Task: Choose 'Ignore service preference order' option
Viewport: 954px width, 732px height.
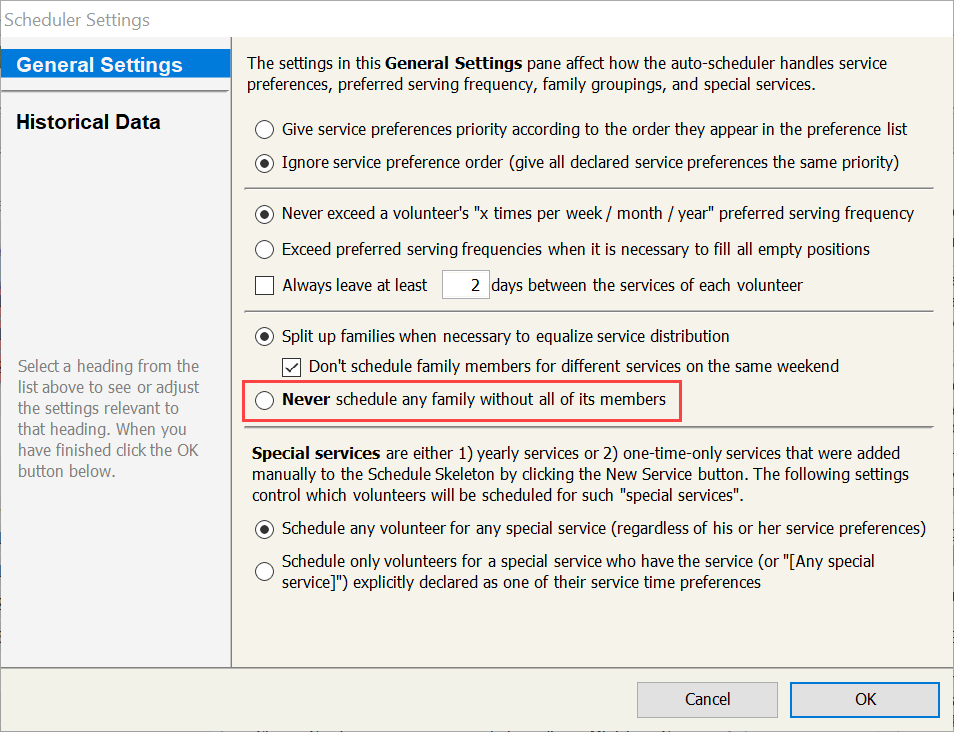Action: [x=264, y=162]
